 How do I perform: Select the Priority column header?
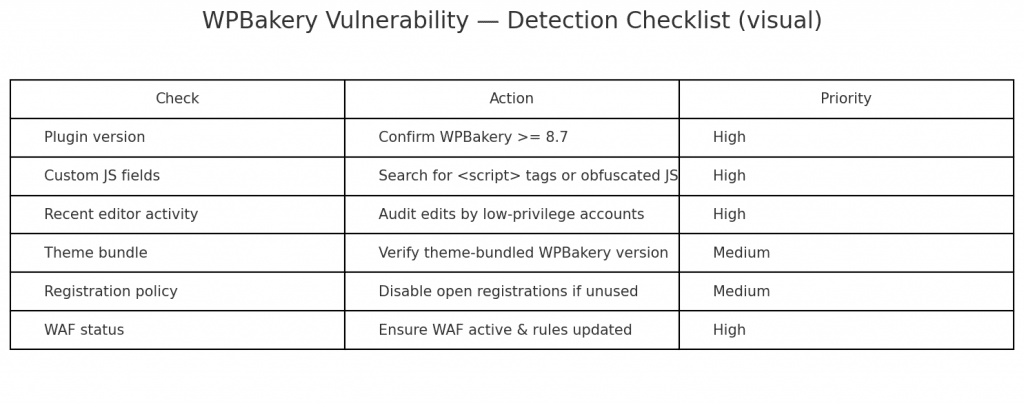click(845, 99)
